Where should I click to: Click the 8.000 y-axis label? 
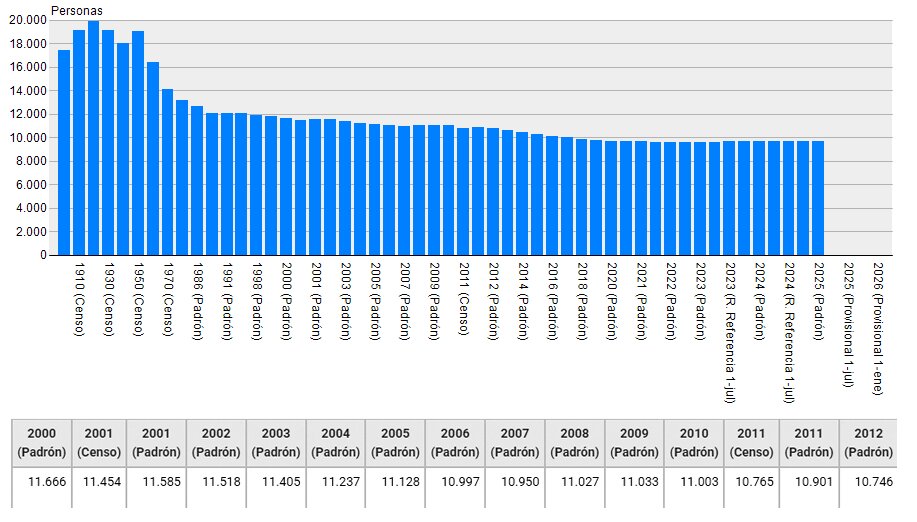click(x=31, y=161)
